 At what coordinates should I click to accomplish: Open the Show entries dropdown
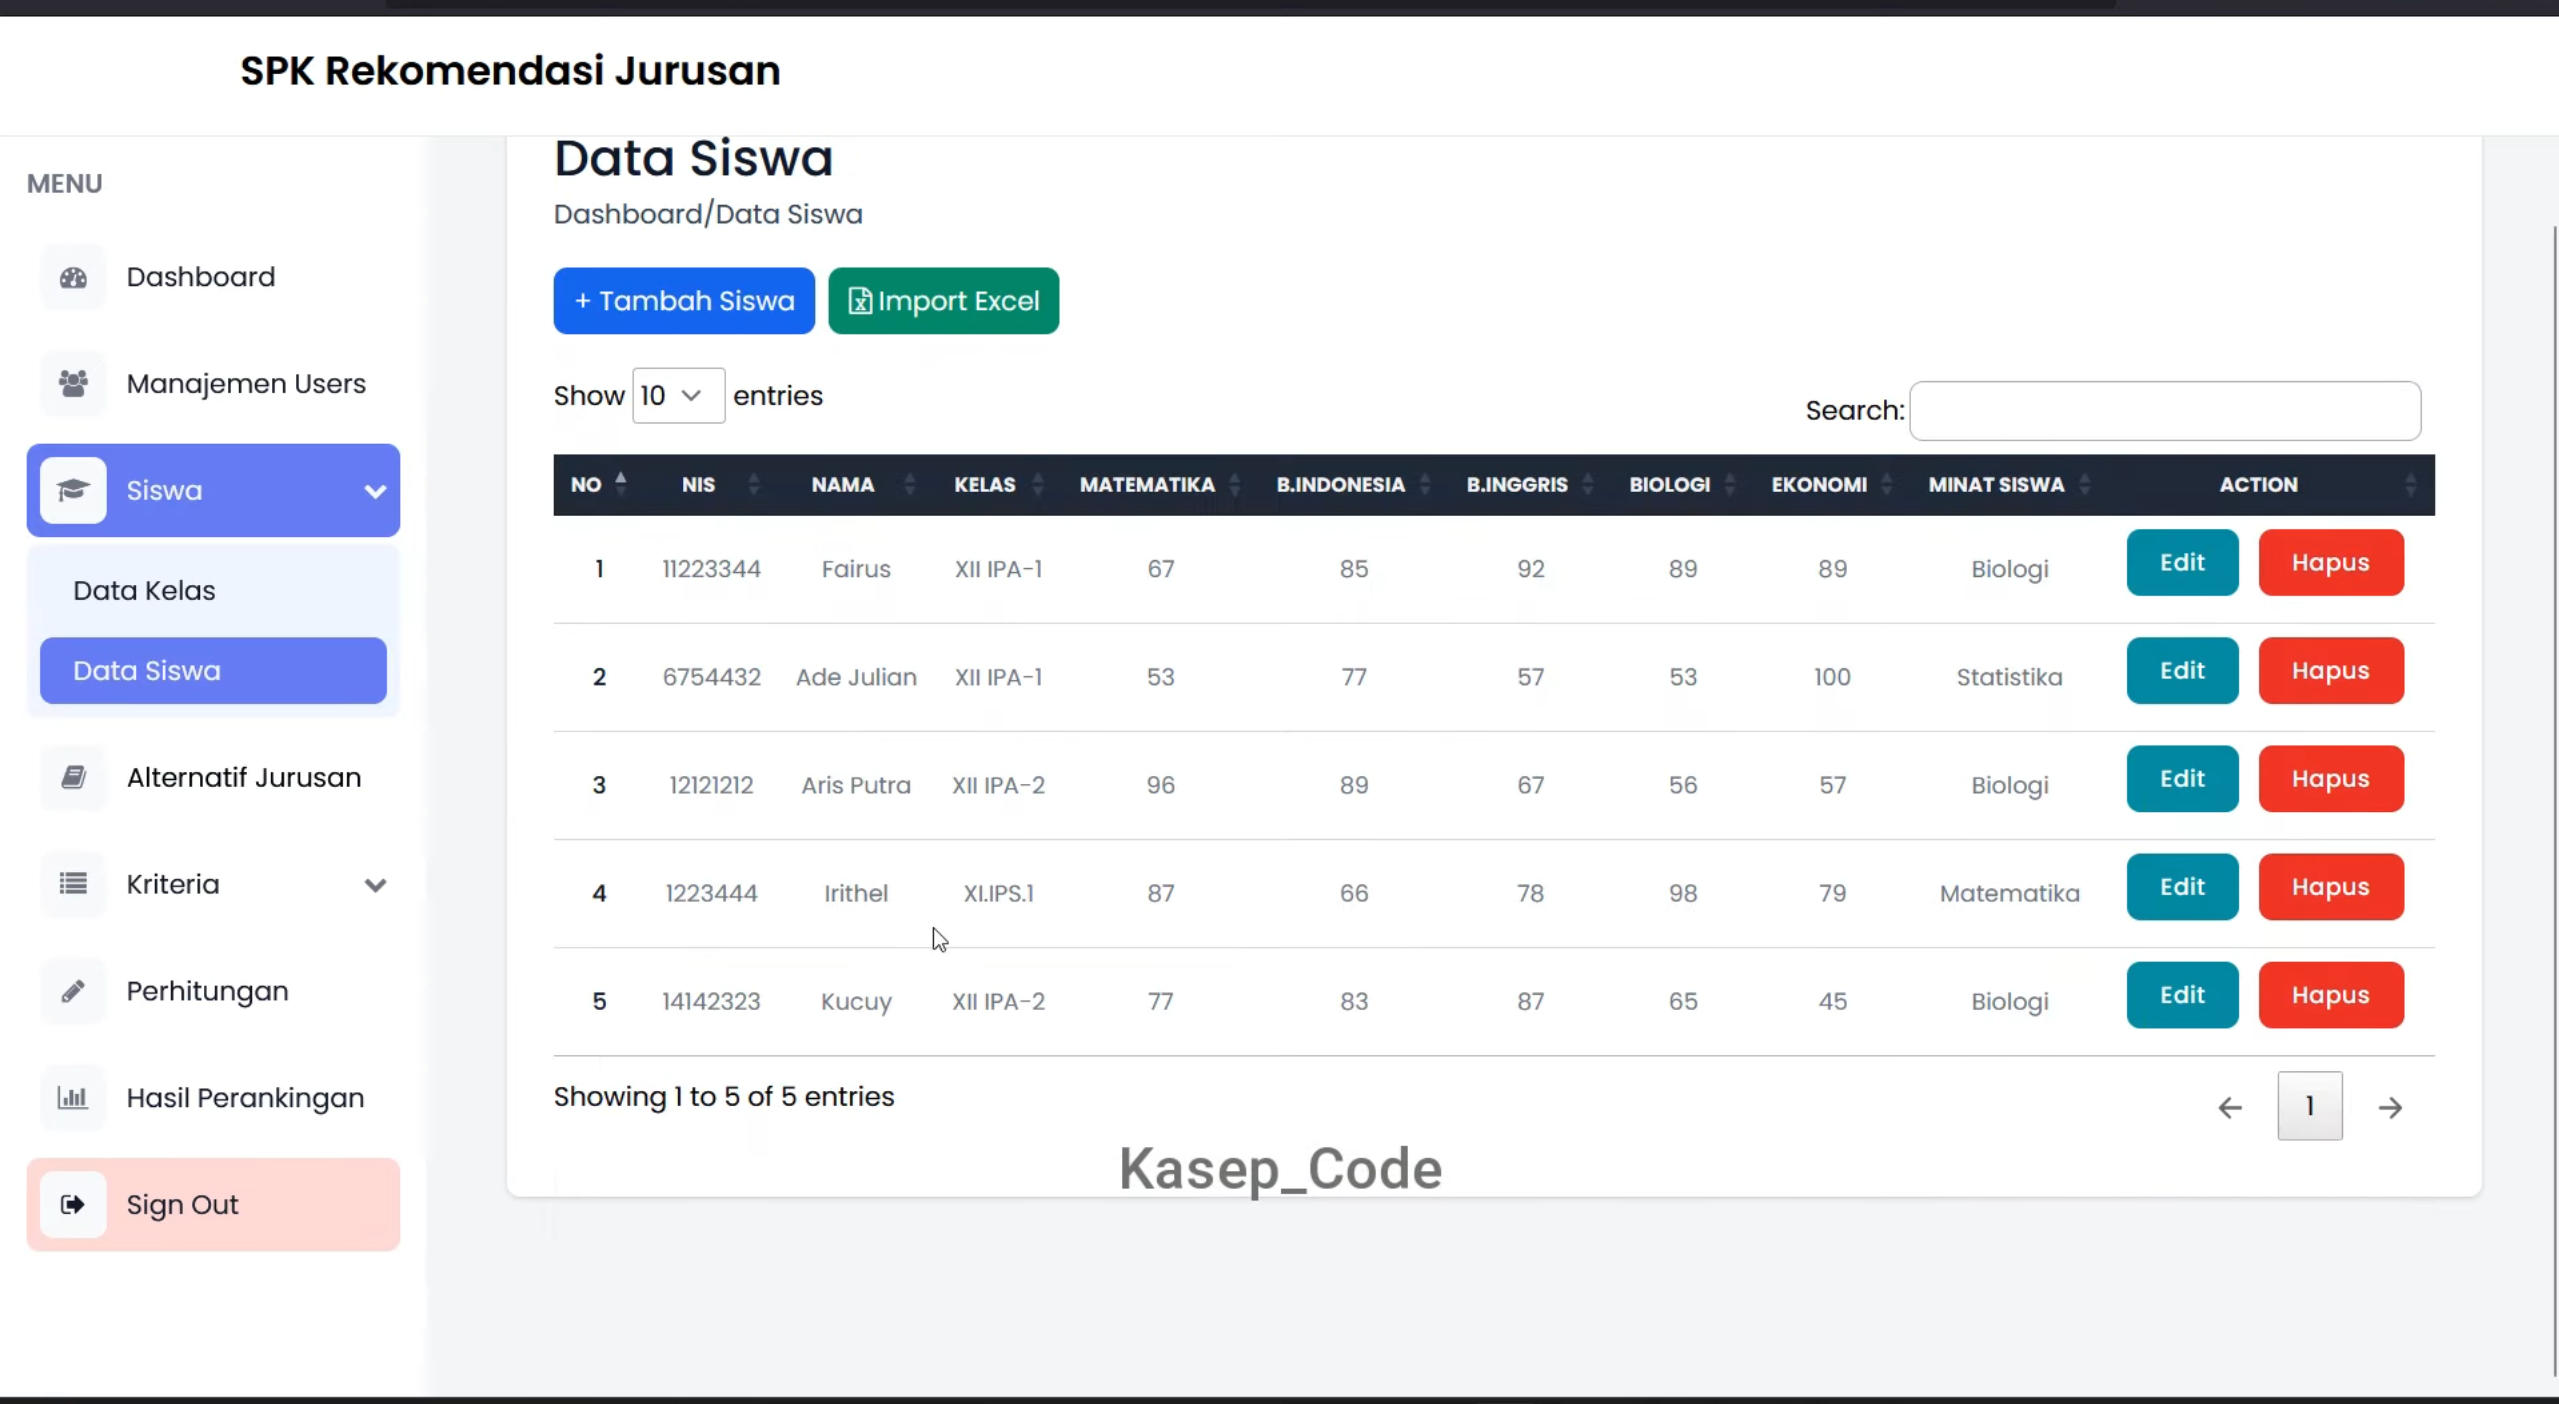pyautogui.click(x=678, y=396)
